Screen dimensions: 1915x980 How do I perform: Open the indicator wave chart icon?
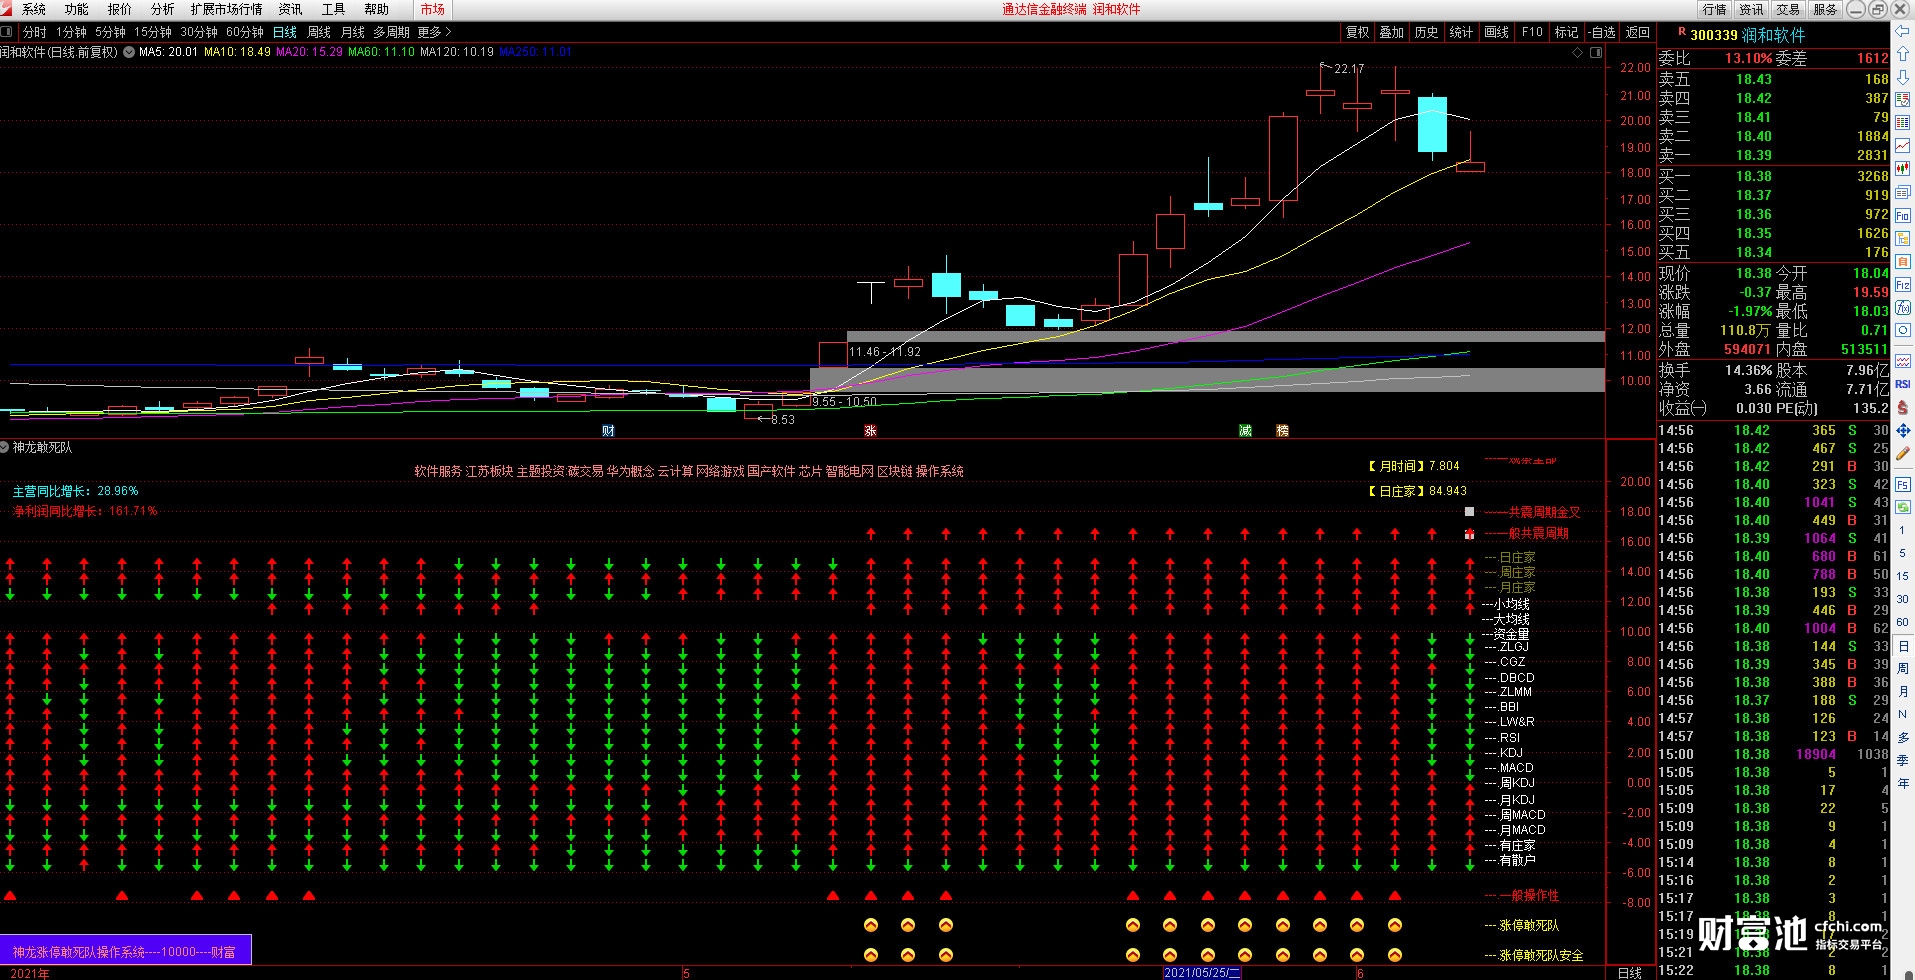click(x=1903, y=361)
